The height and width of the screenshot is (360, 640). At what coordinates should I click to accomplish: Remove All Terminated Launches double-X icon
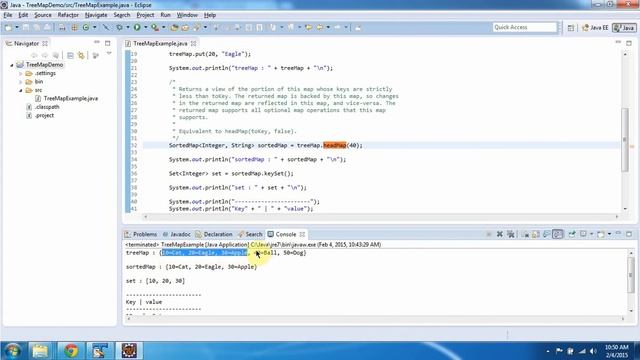(x=510, y=234)
